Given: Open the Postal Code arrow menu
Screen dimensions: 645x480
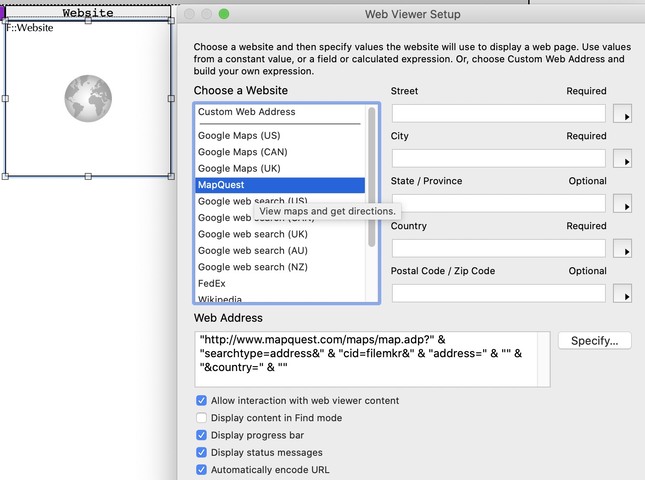Looking at the screenshot, I should coord(621,295).
